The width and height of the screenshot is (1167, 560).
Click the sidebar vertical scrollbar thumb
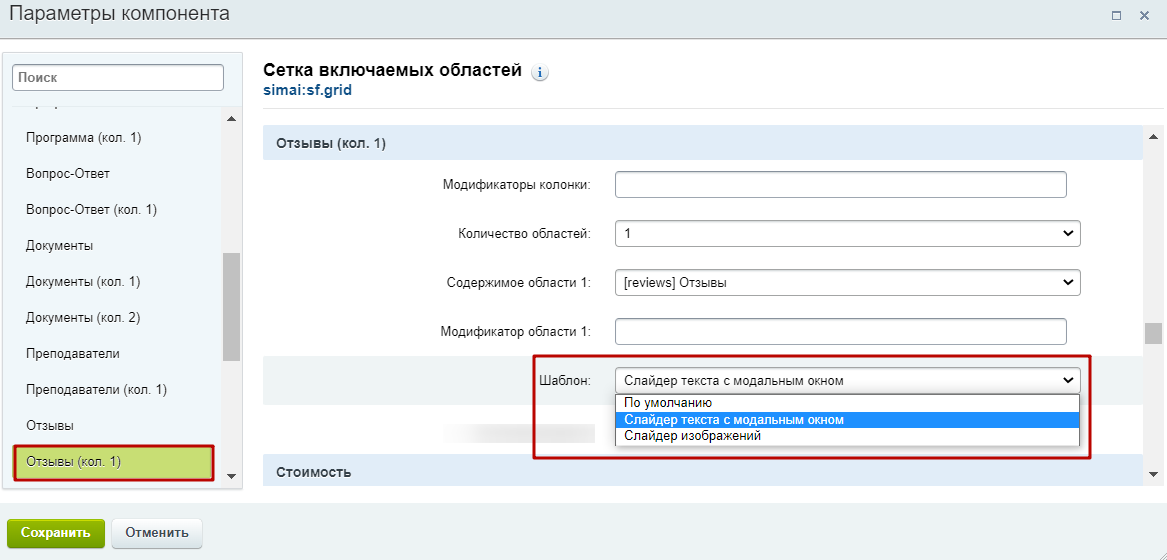[x=231, y=307]
